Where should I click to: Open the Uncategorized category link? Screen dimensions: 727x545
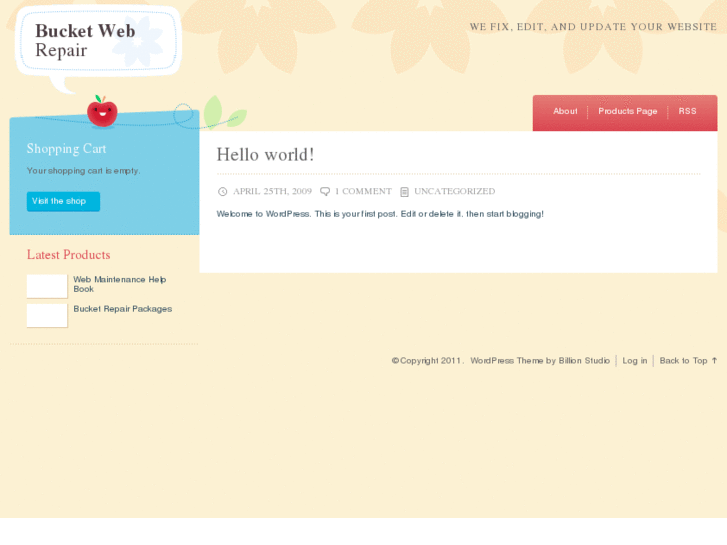[x=454, y=191]
